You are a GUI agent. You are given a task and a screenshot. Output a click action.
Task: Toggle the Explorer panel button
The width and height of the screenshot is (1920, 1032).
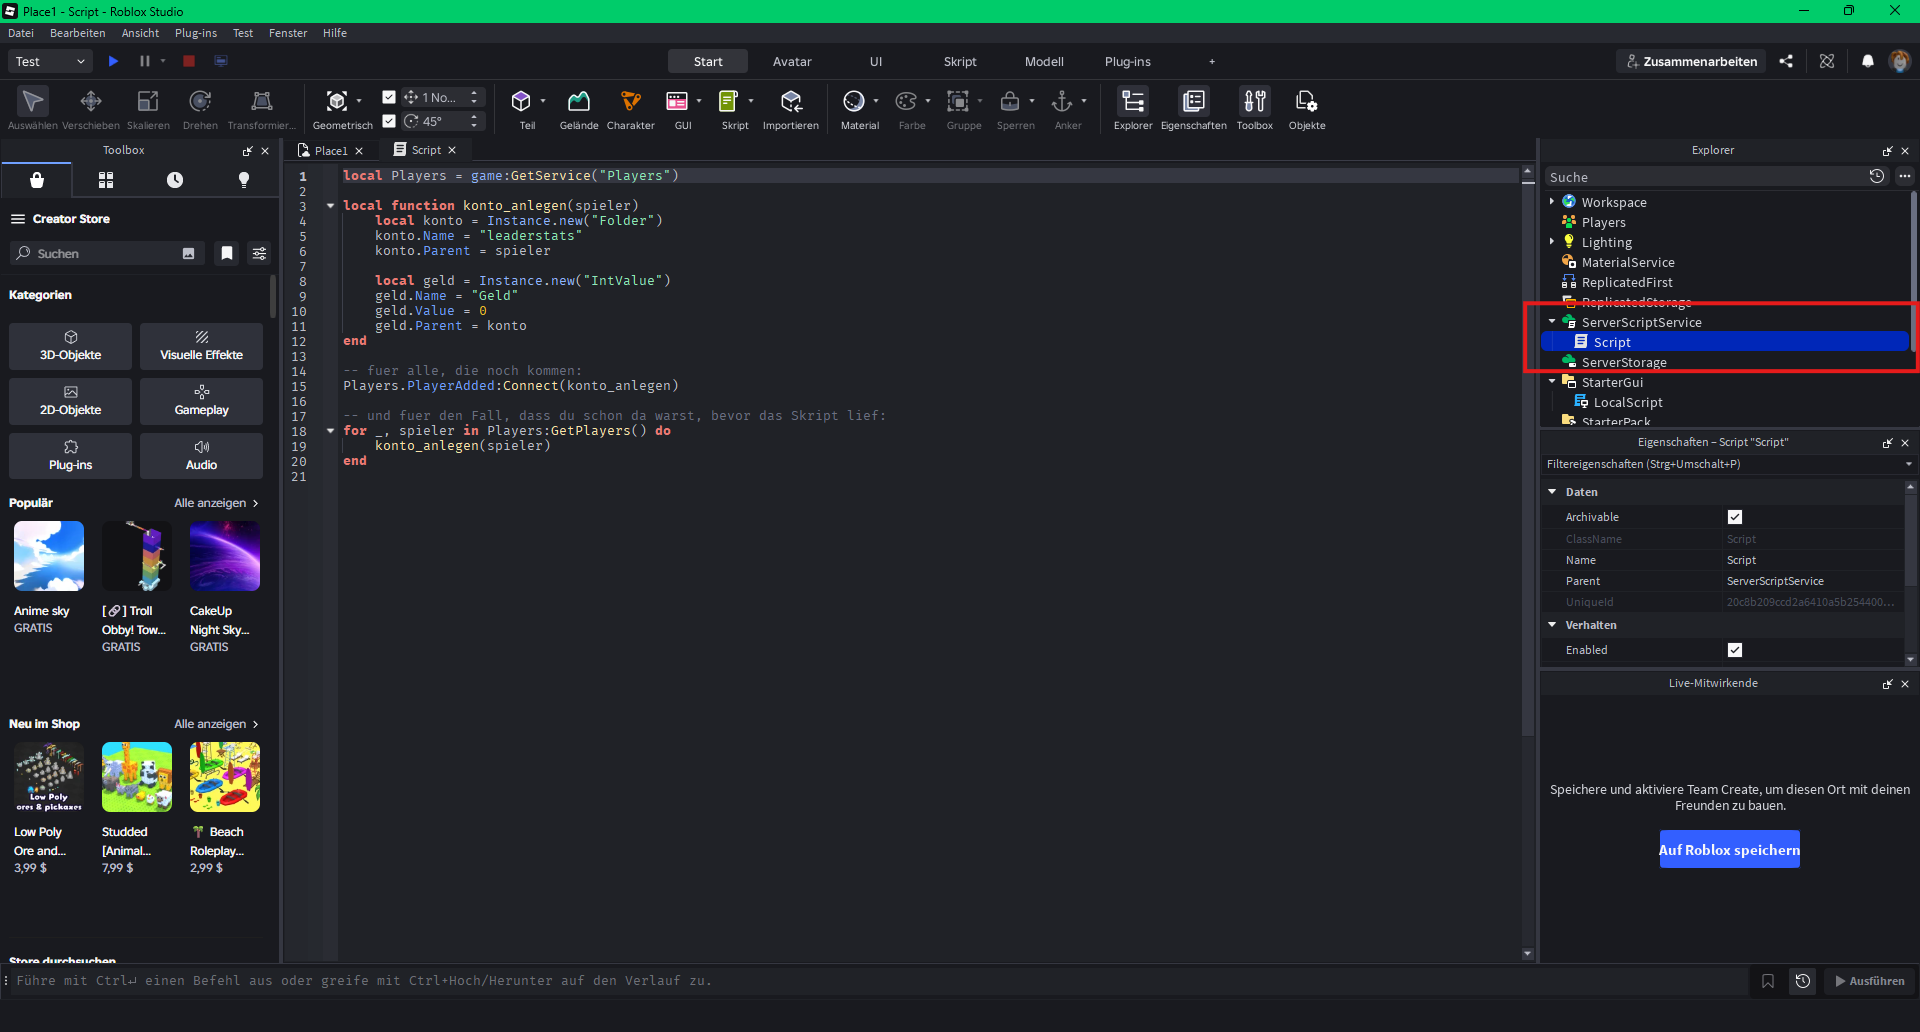[x=1133, y=108]
